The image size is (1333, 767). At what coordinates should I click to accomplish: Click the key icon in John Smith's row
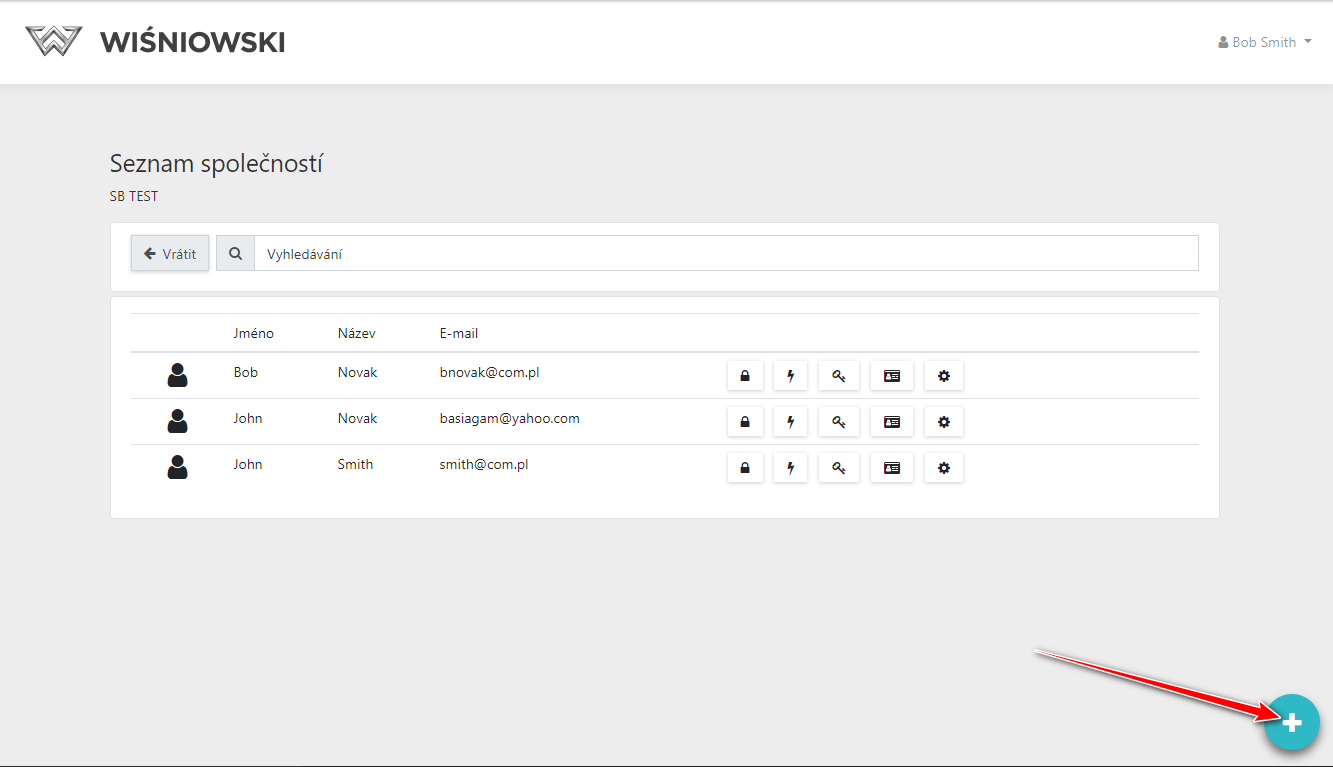838,468
